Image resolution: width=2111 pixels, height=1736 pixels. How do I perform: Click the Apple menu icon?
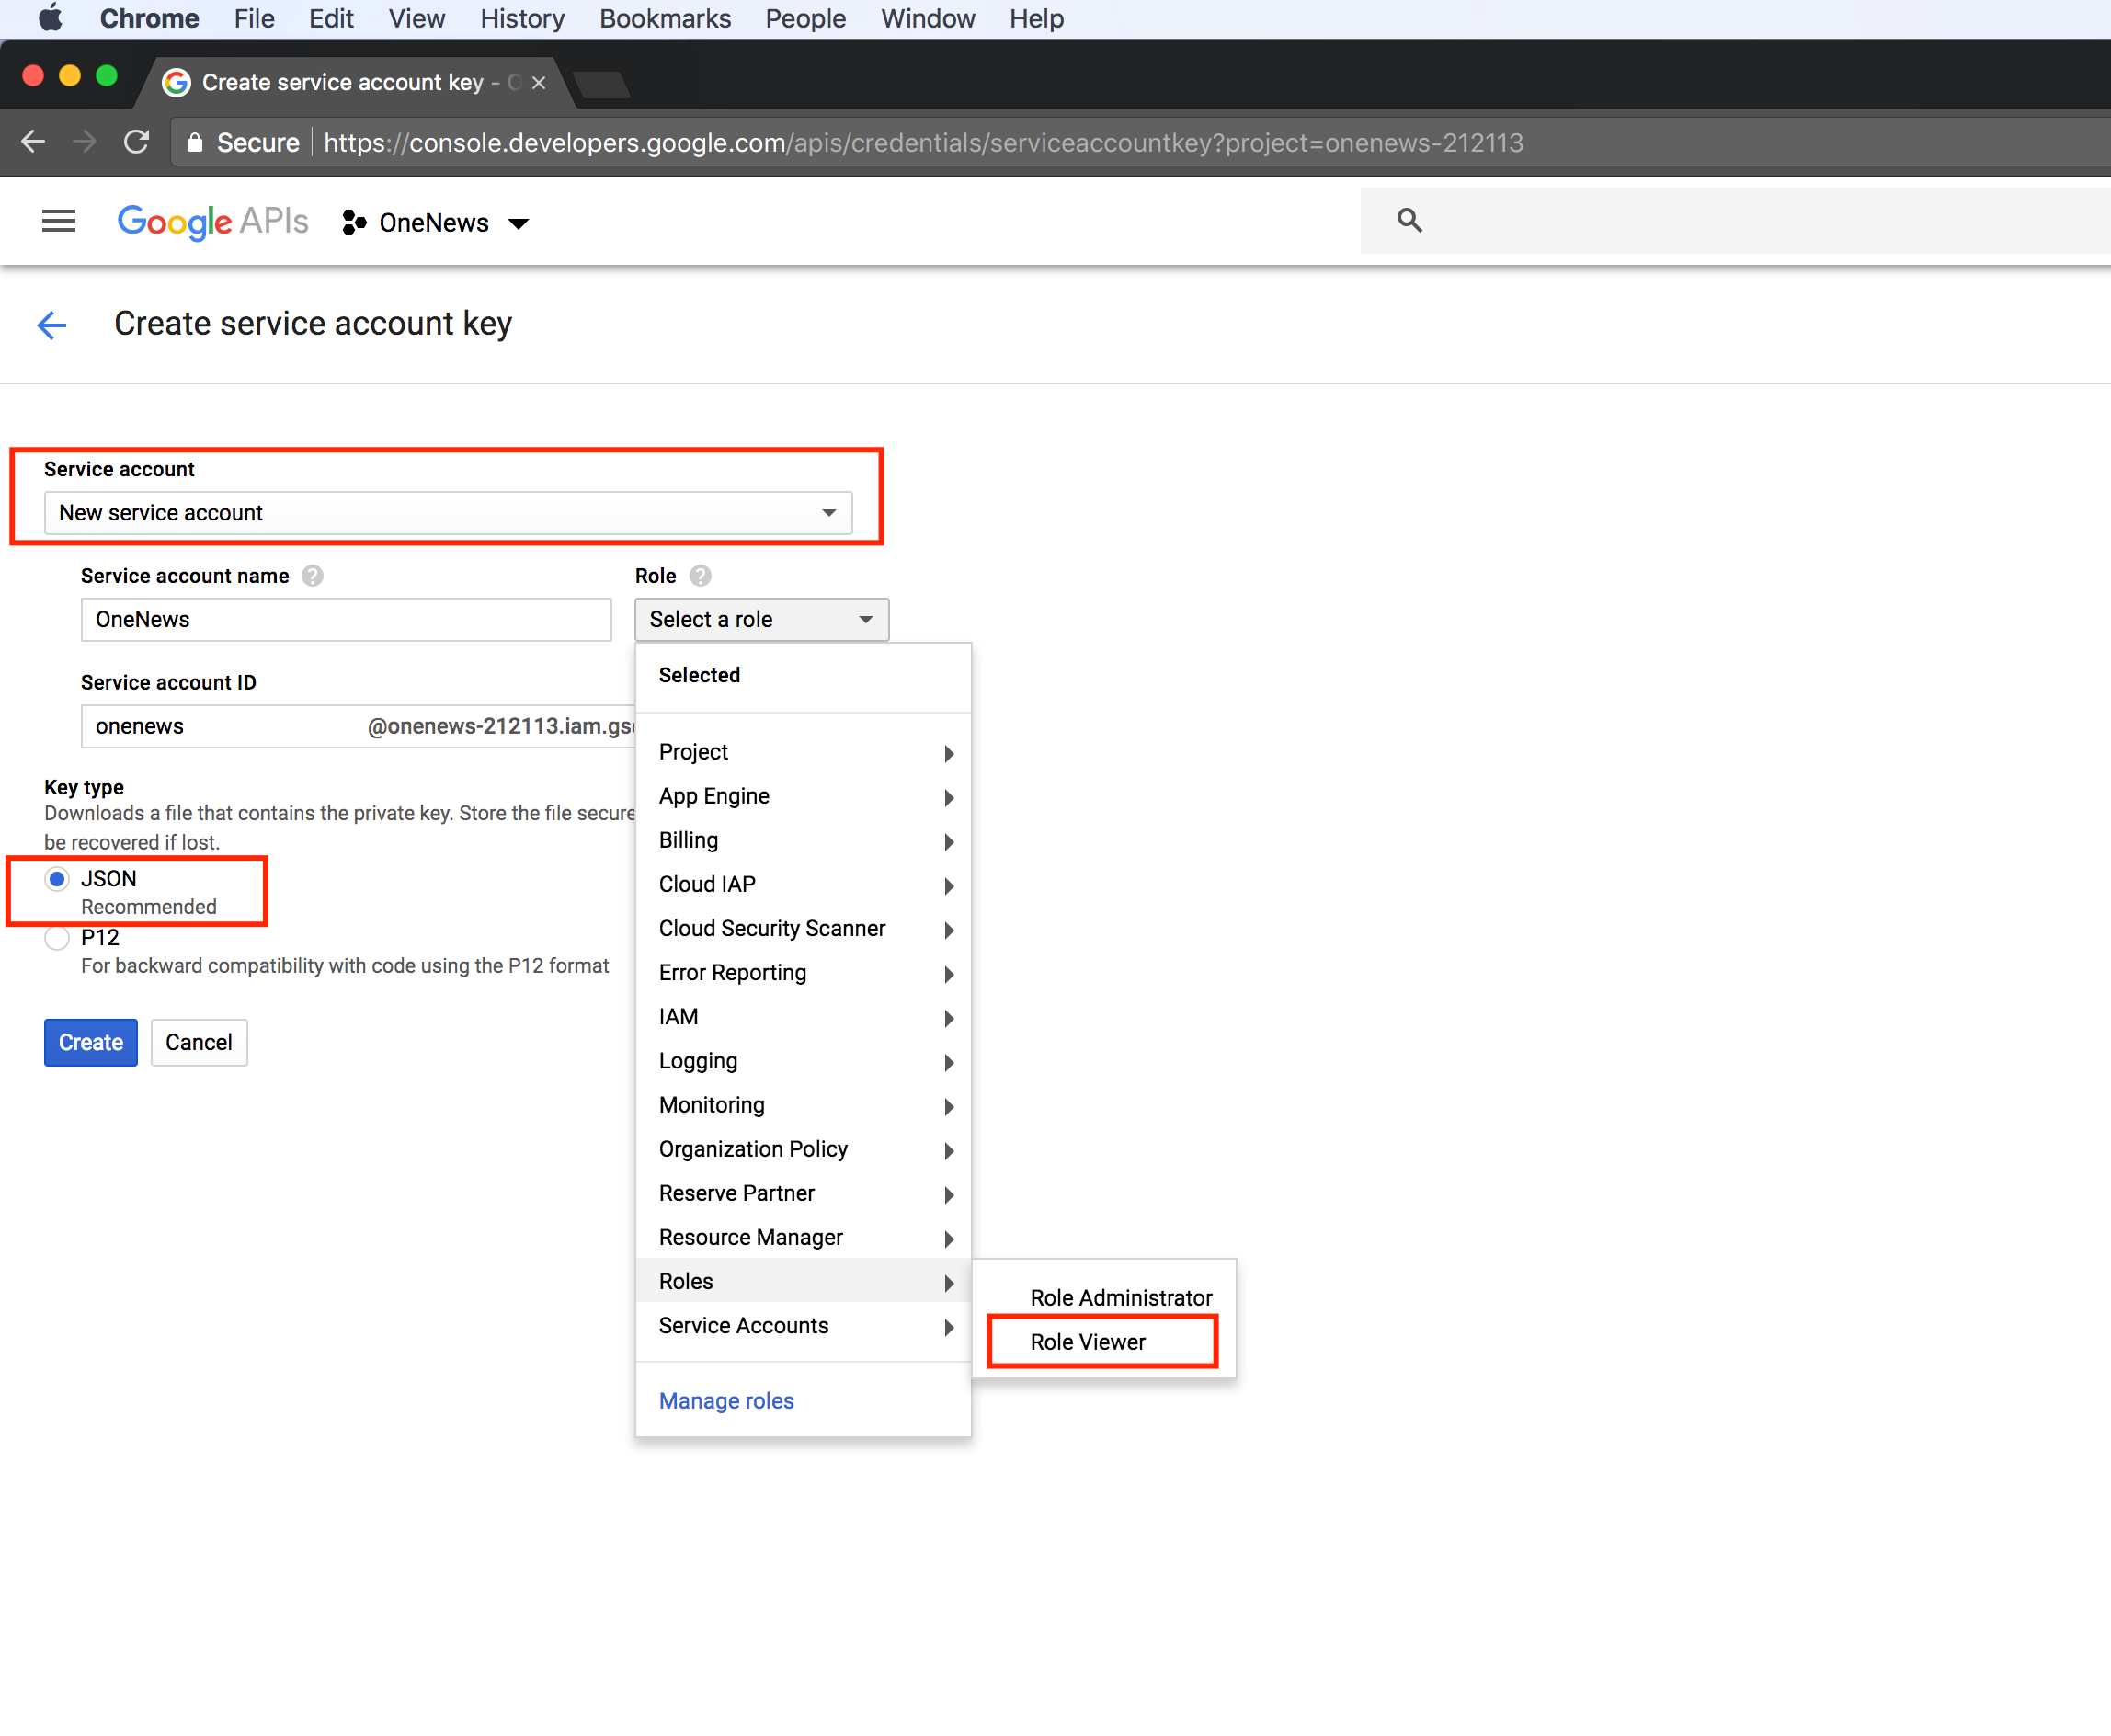point(50,18)
